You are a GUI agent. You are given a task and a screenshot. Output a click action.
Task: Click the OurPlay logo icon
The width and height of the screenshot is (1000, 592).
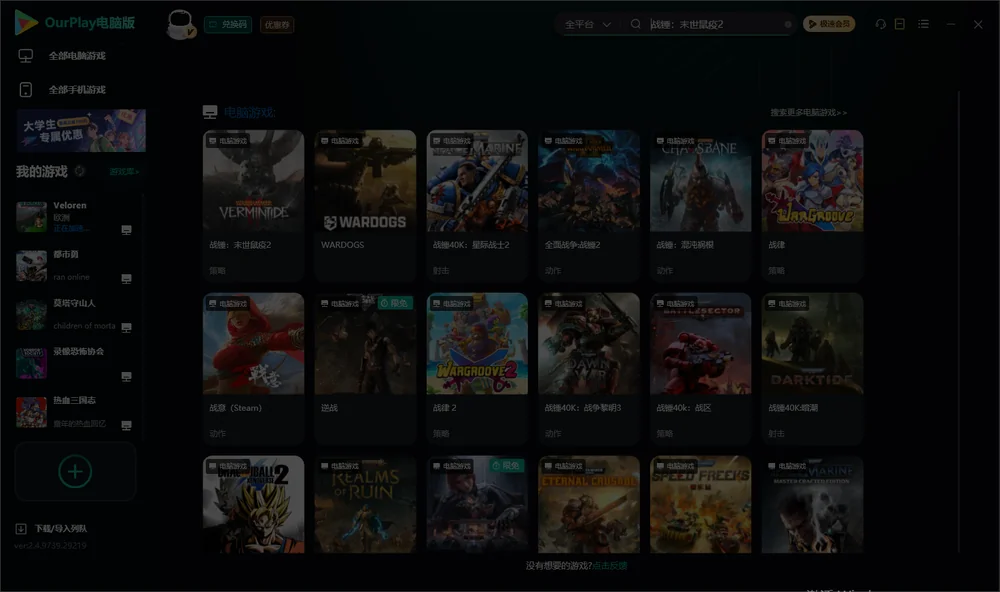pyautogui.click(x=26, y=23)
